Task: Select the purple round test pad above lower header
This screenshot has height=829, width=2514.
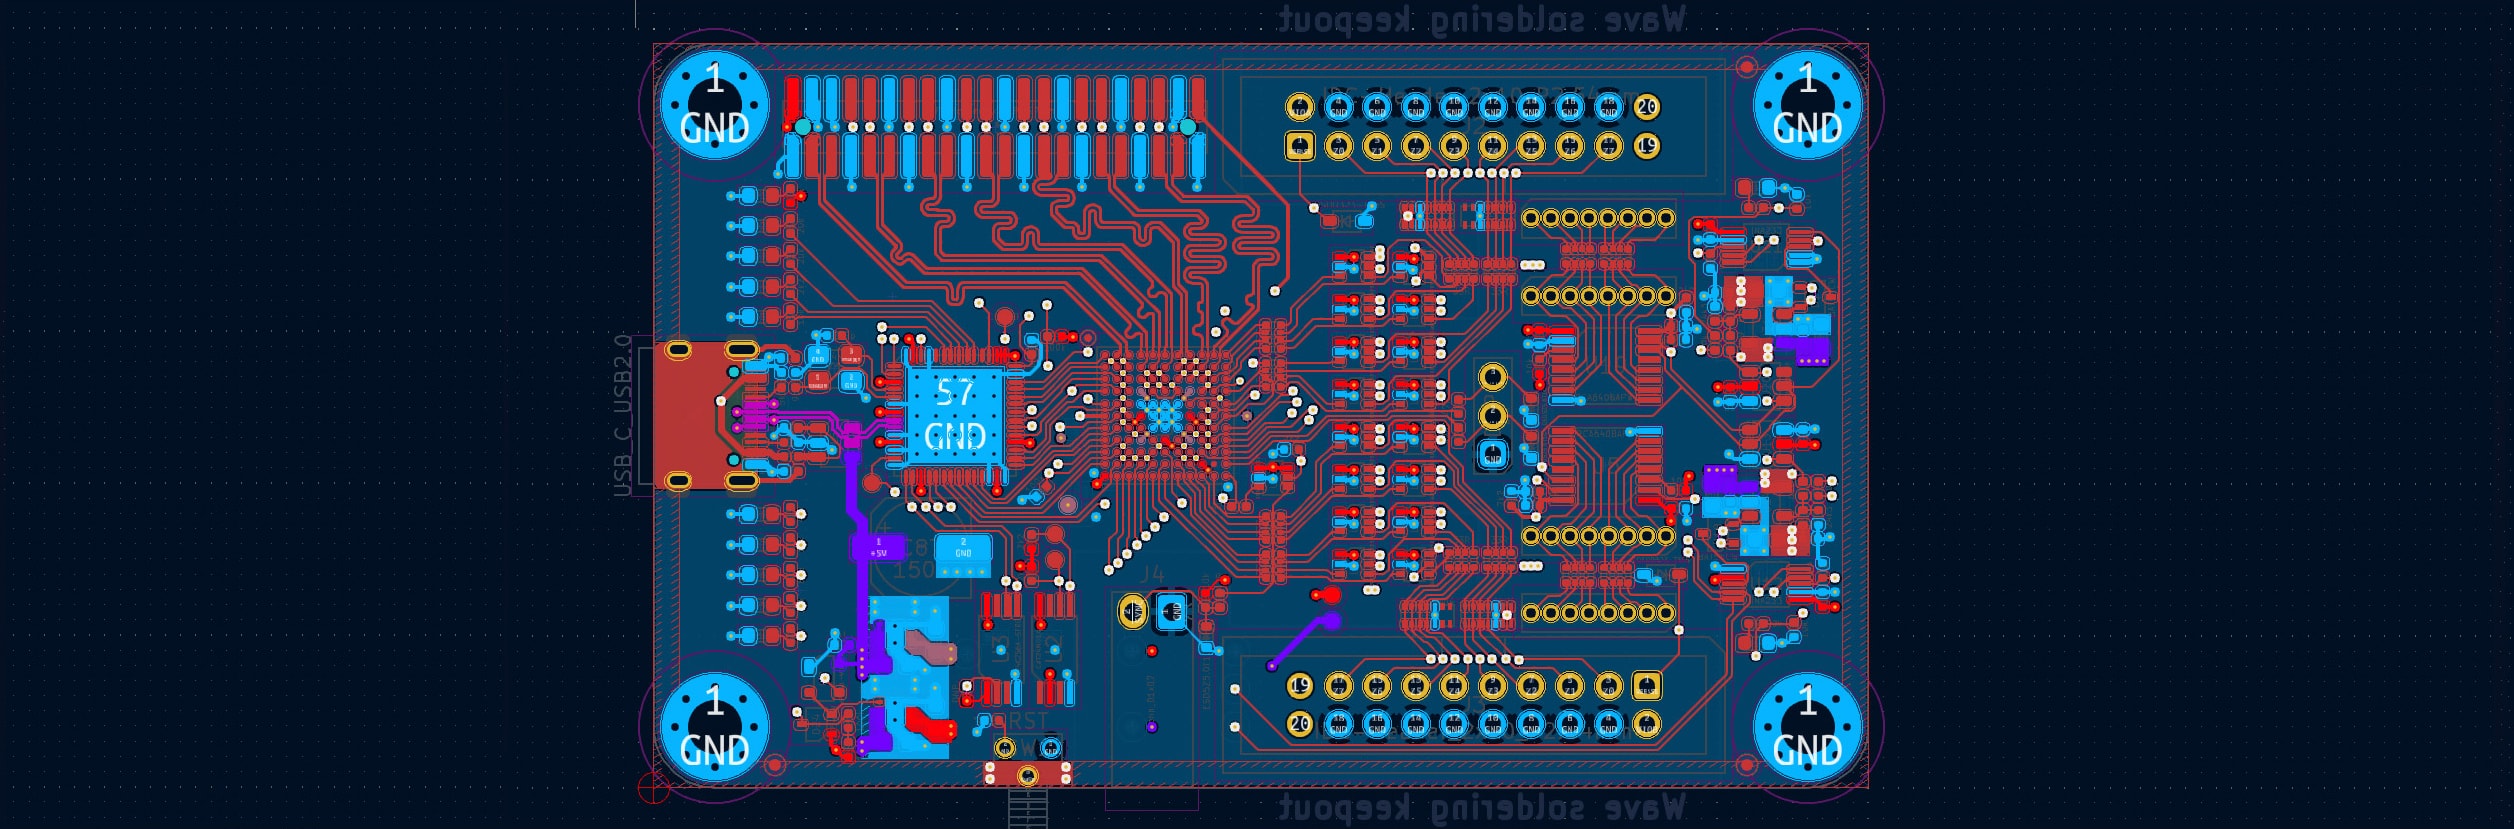Action: pyautogui.click(x=1331, y=620)
